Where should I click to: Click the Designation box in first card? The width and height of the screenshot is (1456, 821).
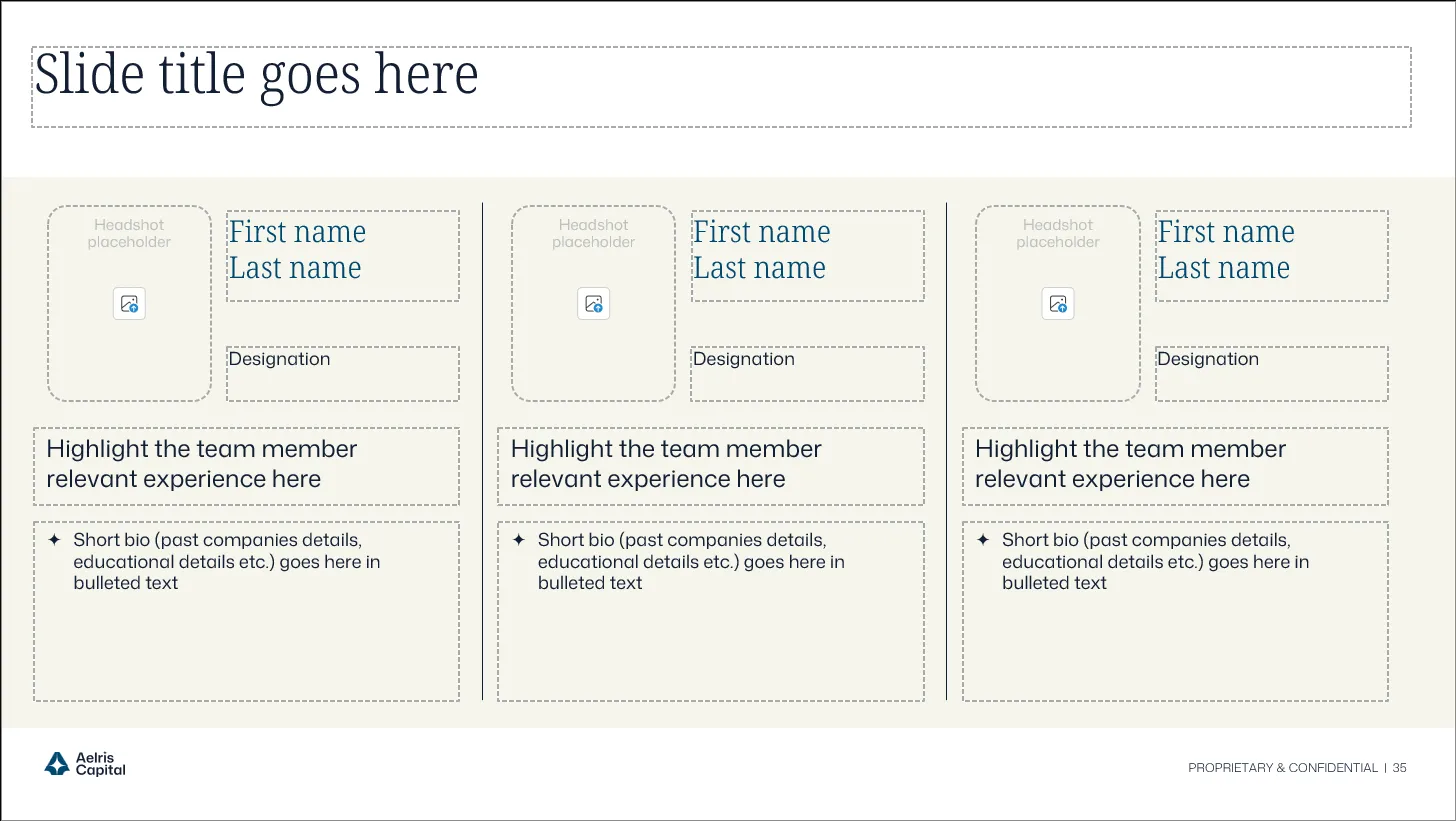343,374
